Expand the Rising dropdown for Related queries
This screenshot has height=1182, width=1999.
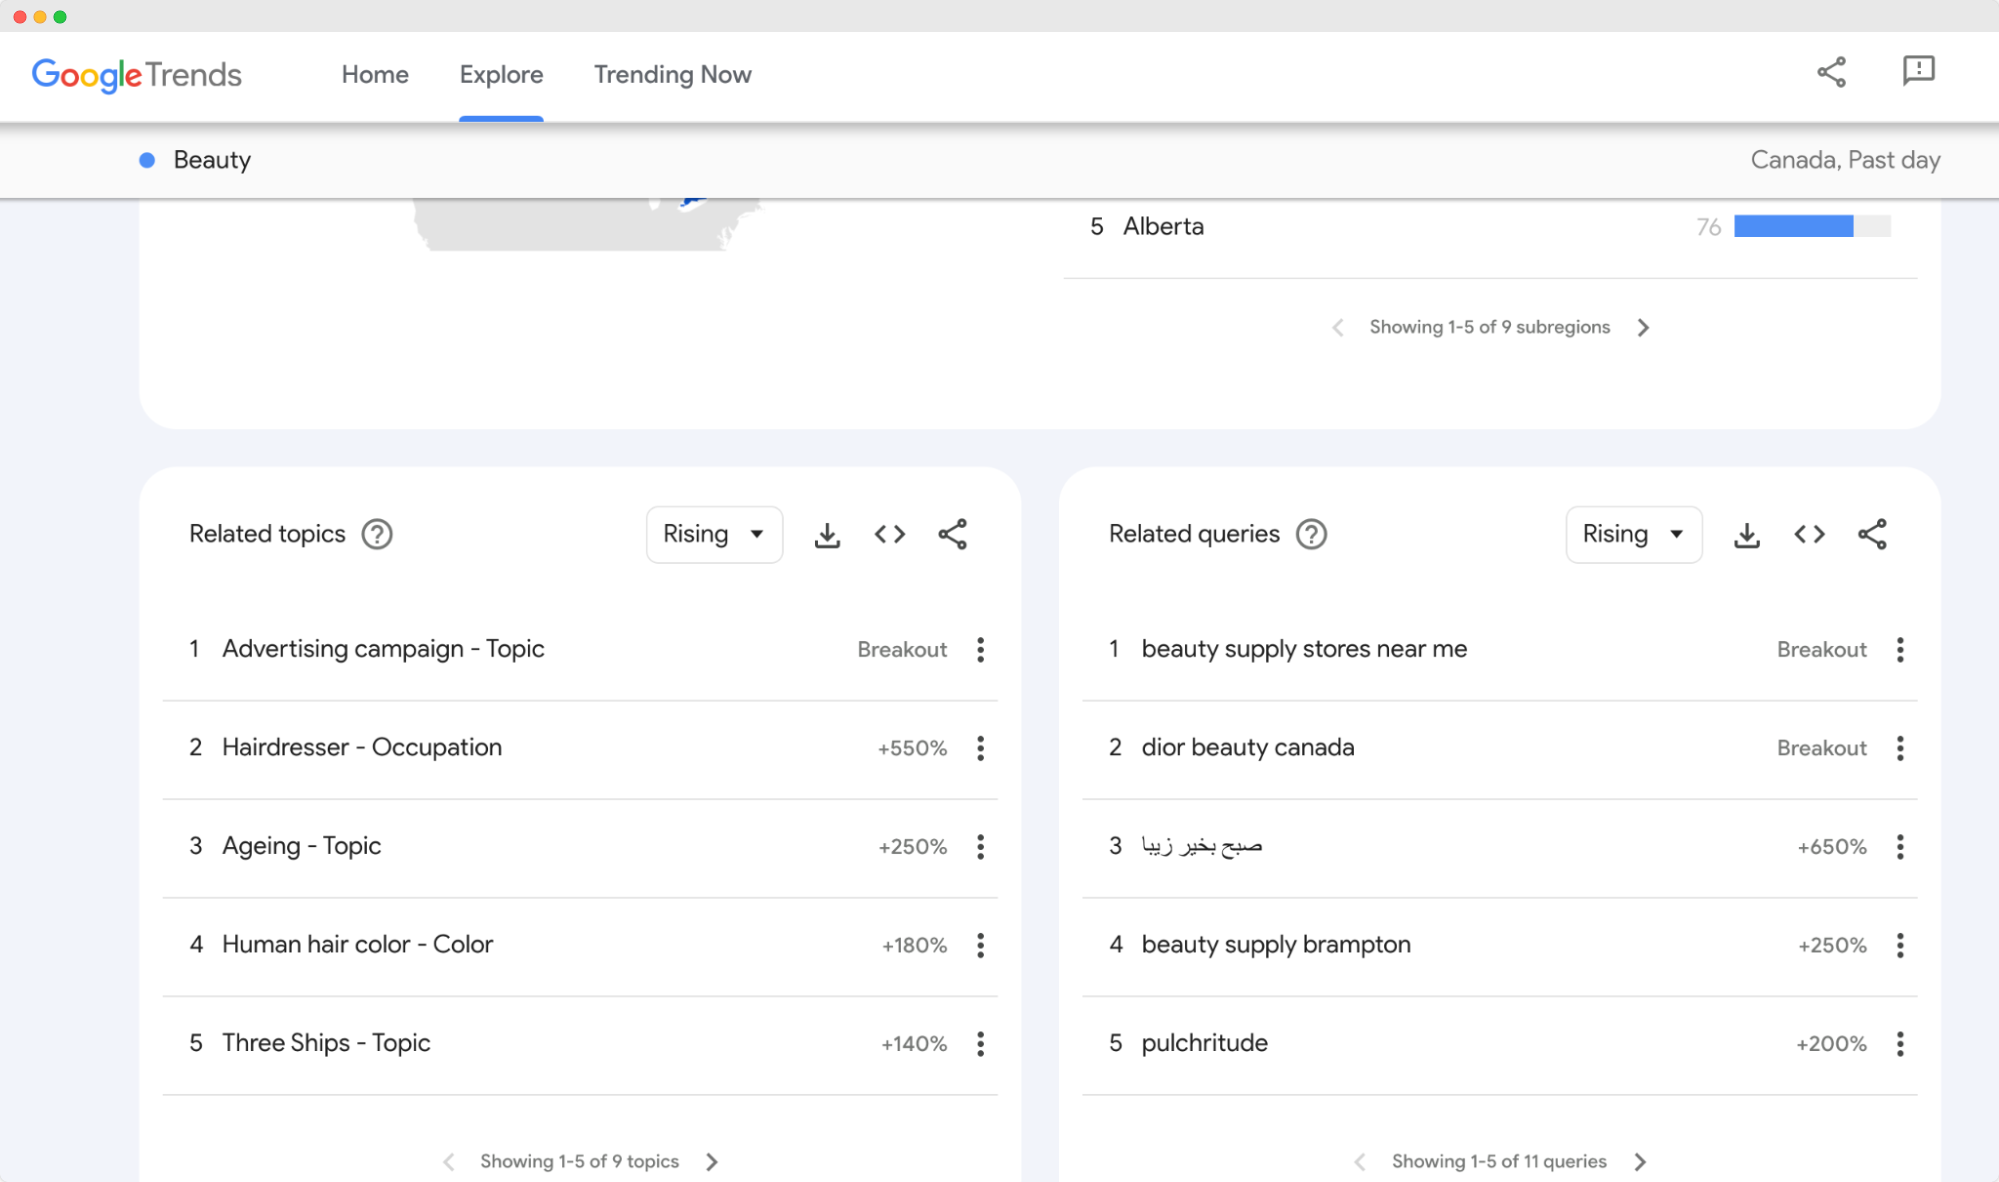[x=1633, y=533]
